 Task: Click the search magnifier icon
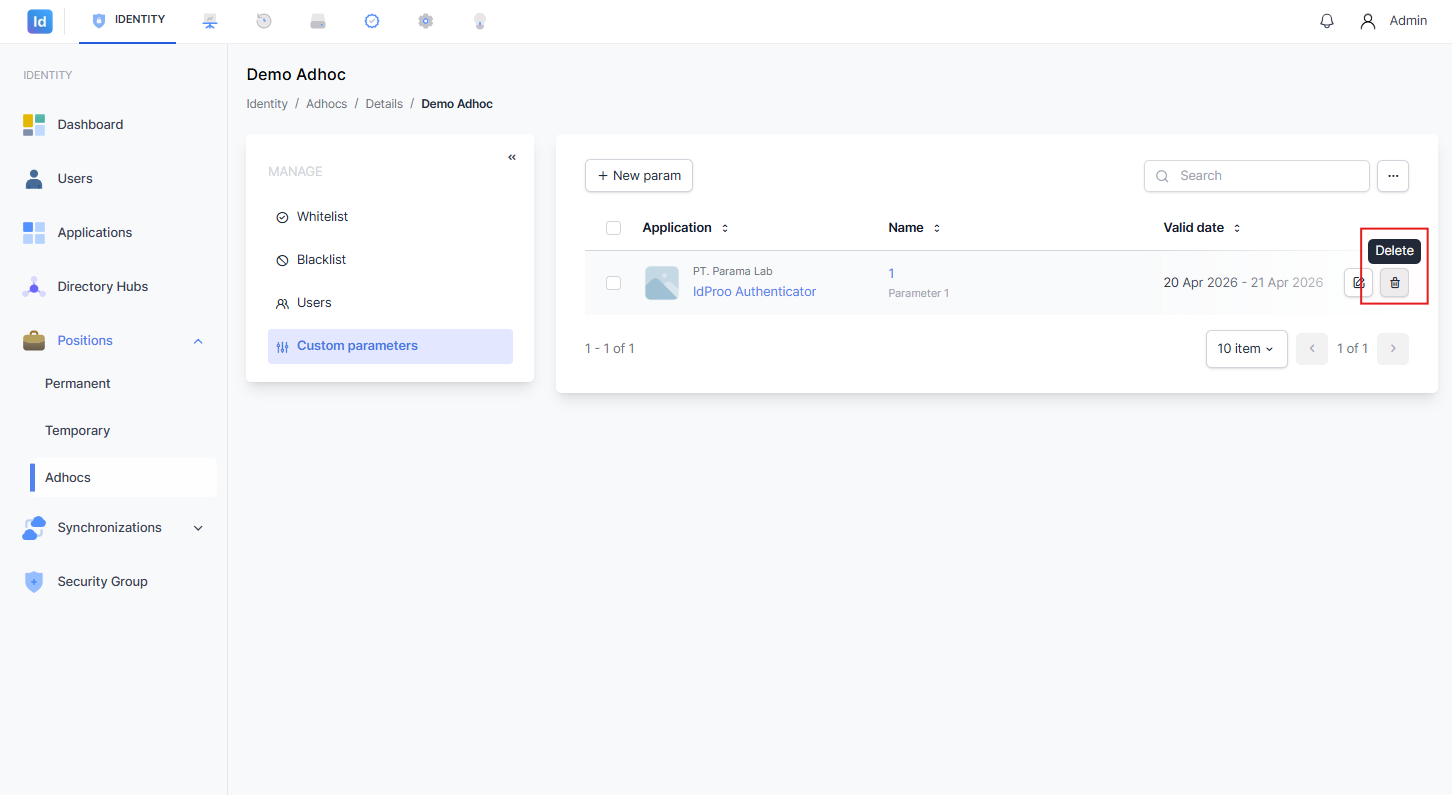[1162, 176]
